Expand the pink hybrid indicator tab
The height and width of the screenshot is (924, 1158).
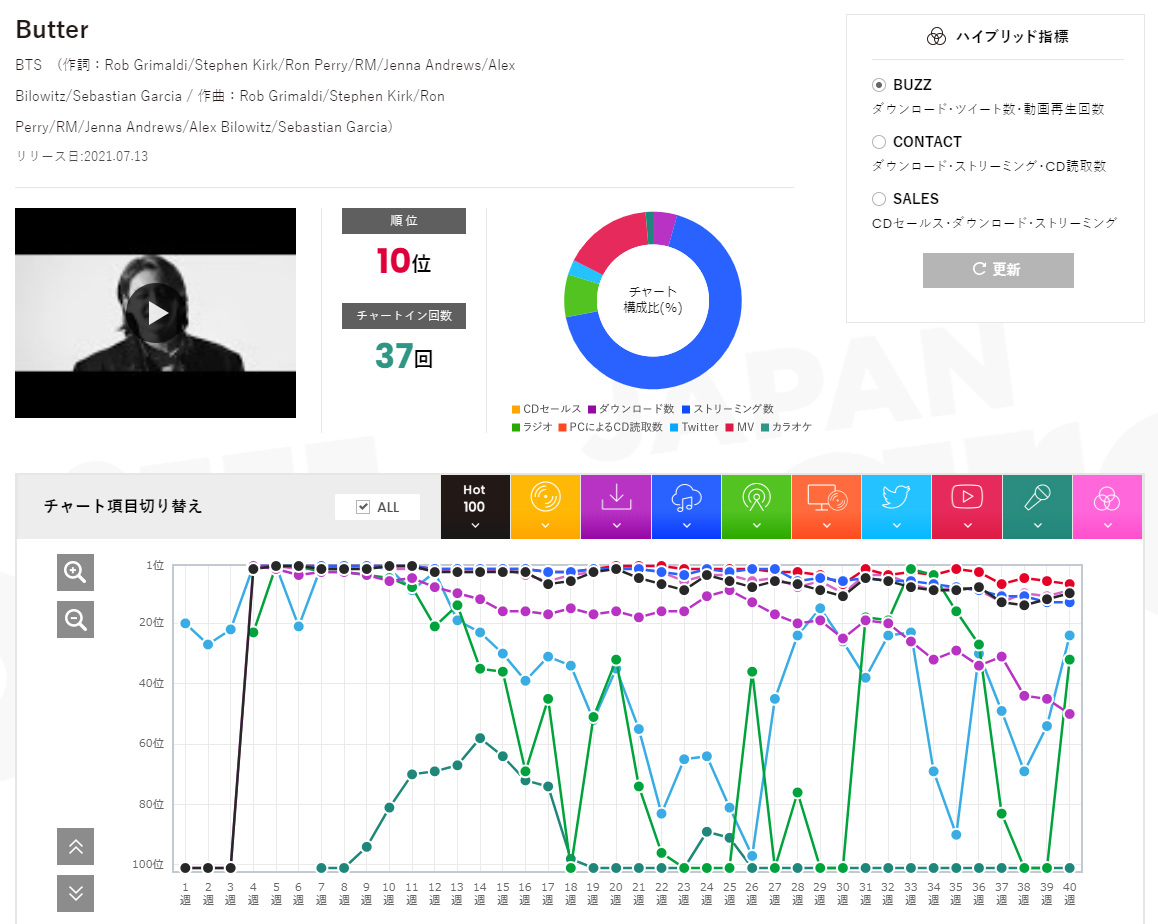[x=1107, y=507]
